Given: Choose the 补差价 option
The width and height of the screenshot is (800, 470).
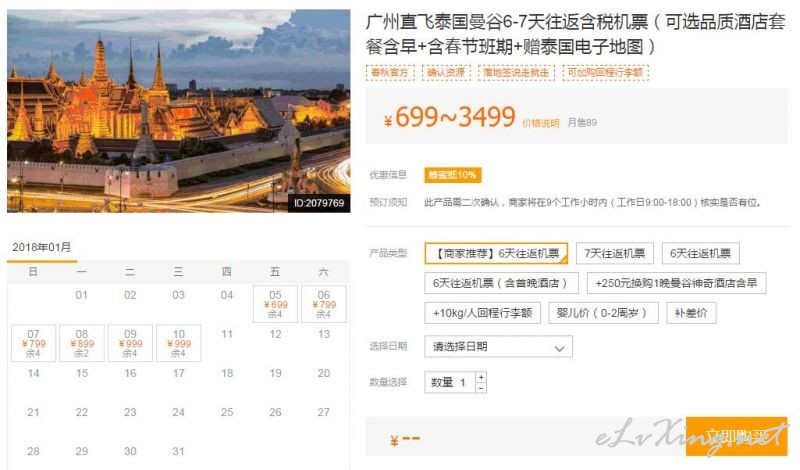Looking at the screenshot, I should pyautogui.click(x=691, y=313).
